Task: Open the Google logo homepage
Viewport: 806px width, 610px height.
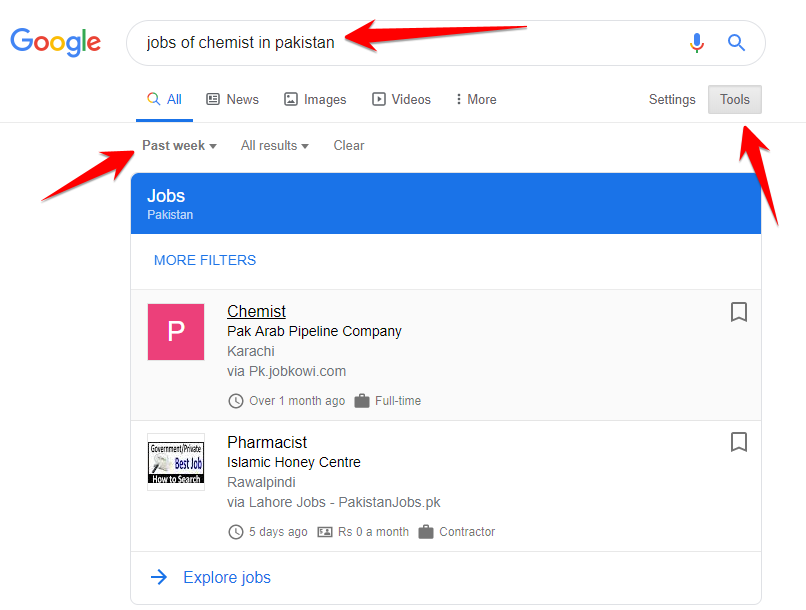Action: [x=56, y=42]
